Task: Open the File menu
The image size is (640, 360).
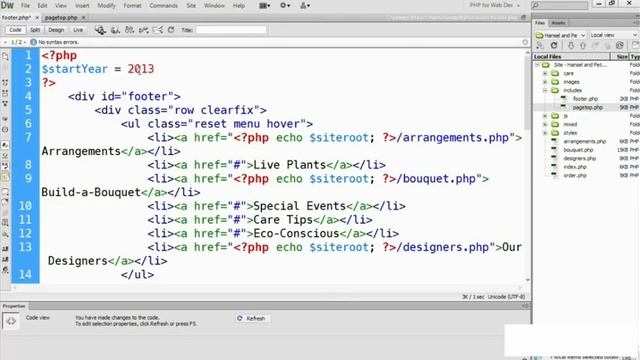Action: (x=25, y=6)
